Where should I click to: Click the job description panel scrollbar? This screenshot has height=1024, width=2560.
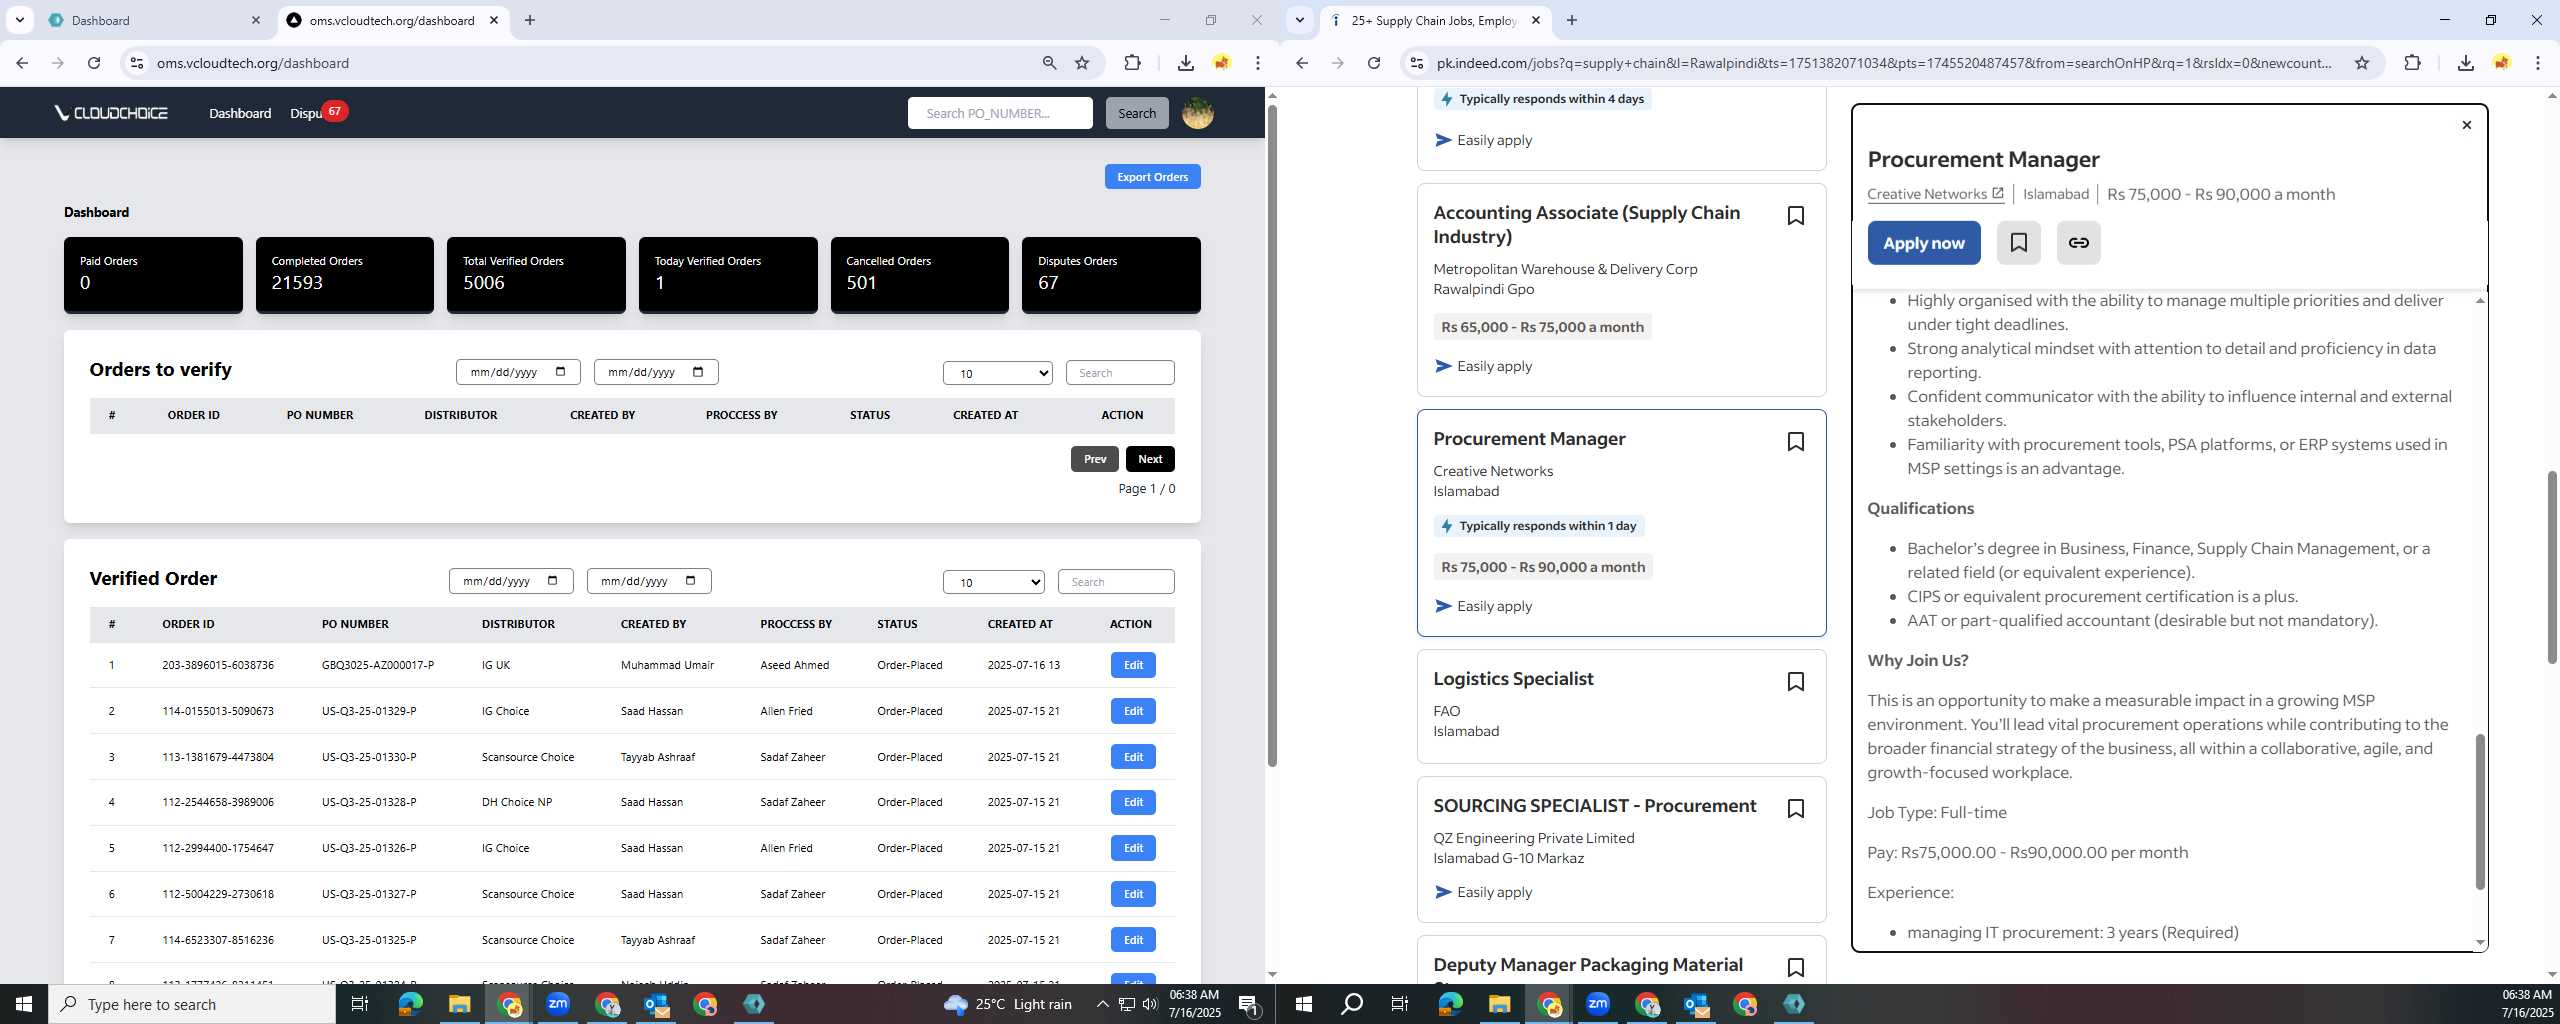(x=2480, y=810)
